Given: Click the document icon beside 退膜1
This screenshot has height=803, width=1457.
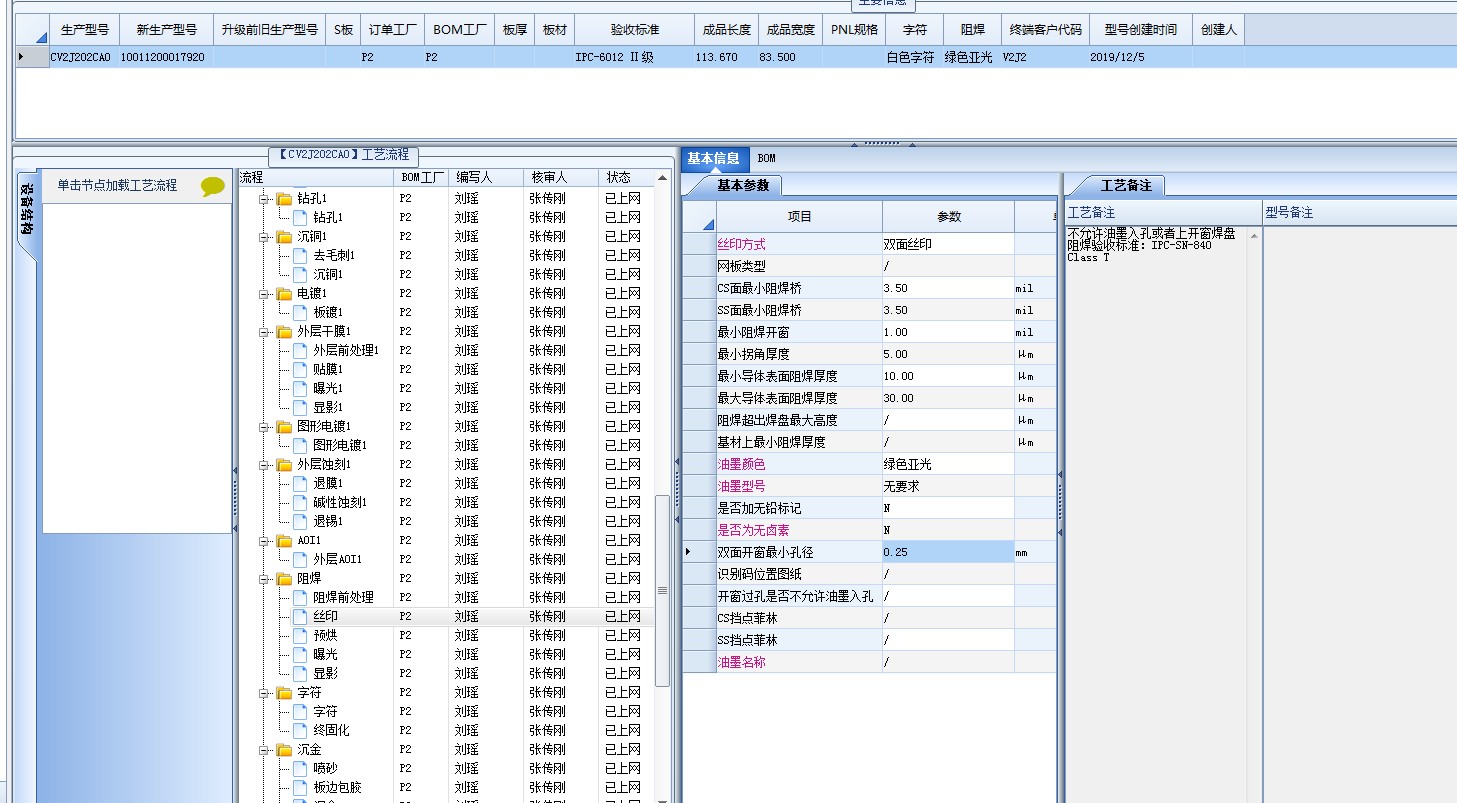Looking at the screenshot, I should point(300,484).
